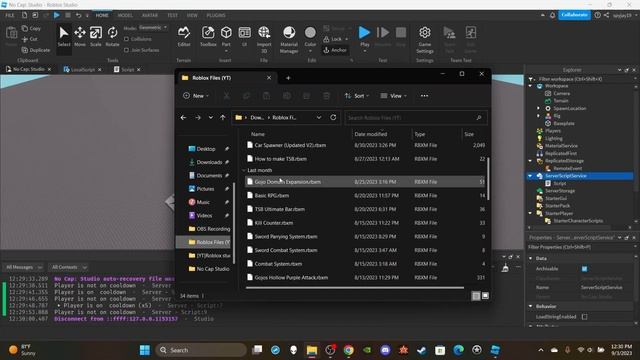Insert a Part from ribbon
Image resolution: width=640 pixels, height=360 pixels.
click(226, 37)
